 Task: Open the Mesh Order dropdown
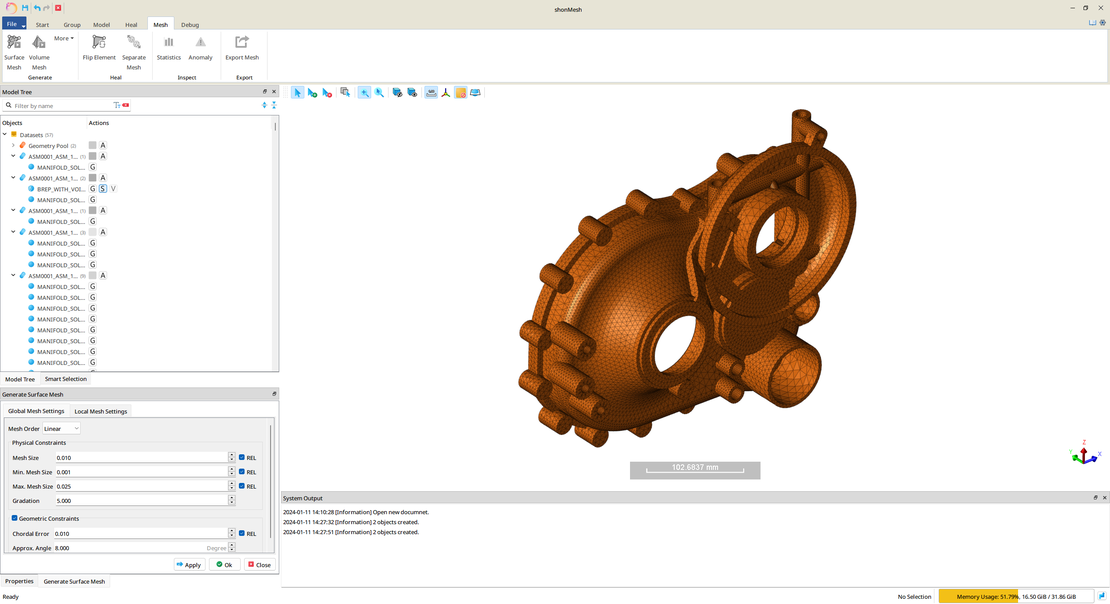pos(61,429)
